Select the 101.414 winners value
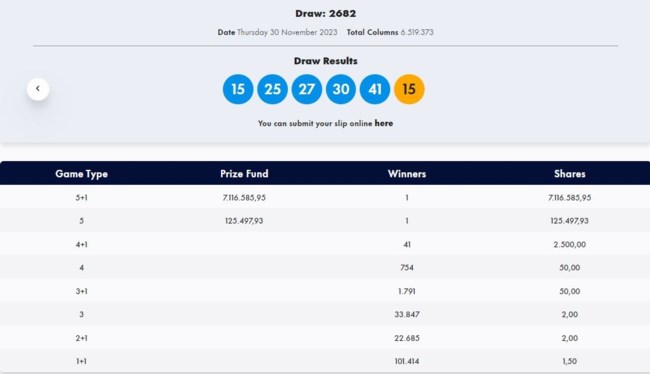Viewport: 650px width, 374px height. coord(407,361)
